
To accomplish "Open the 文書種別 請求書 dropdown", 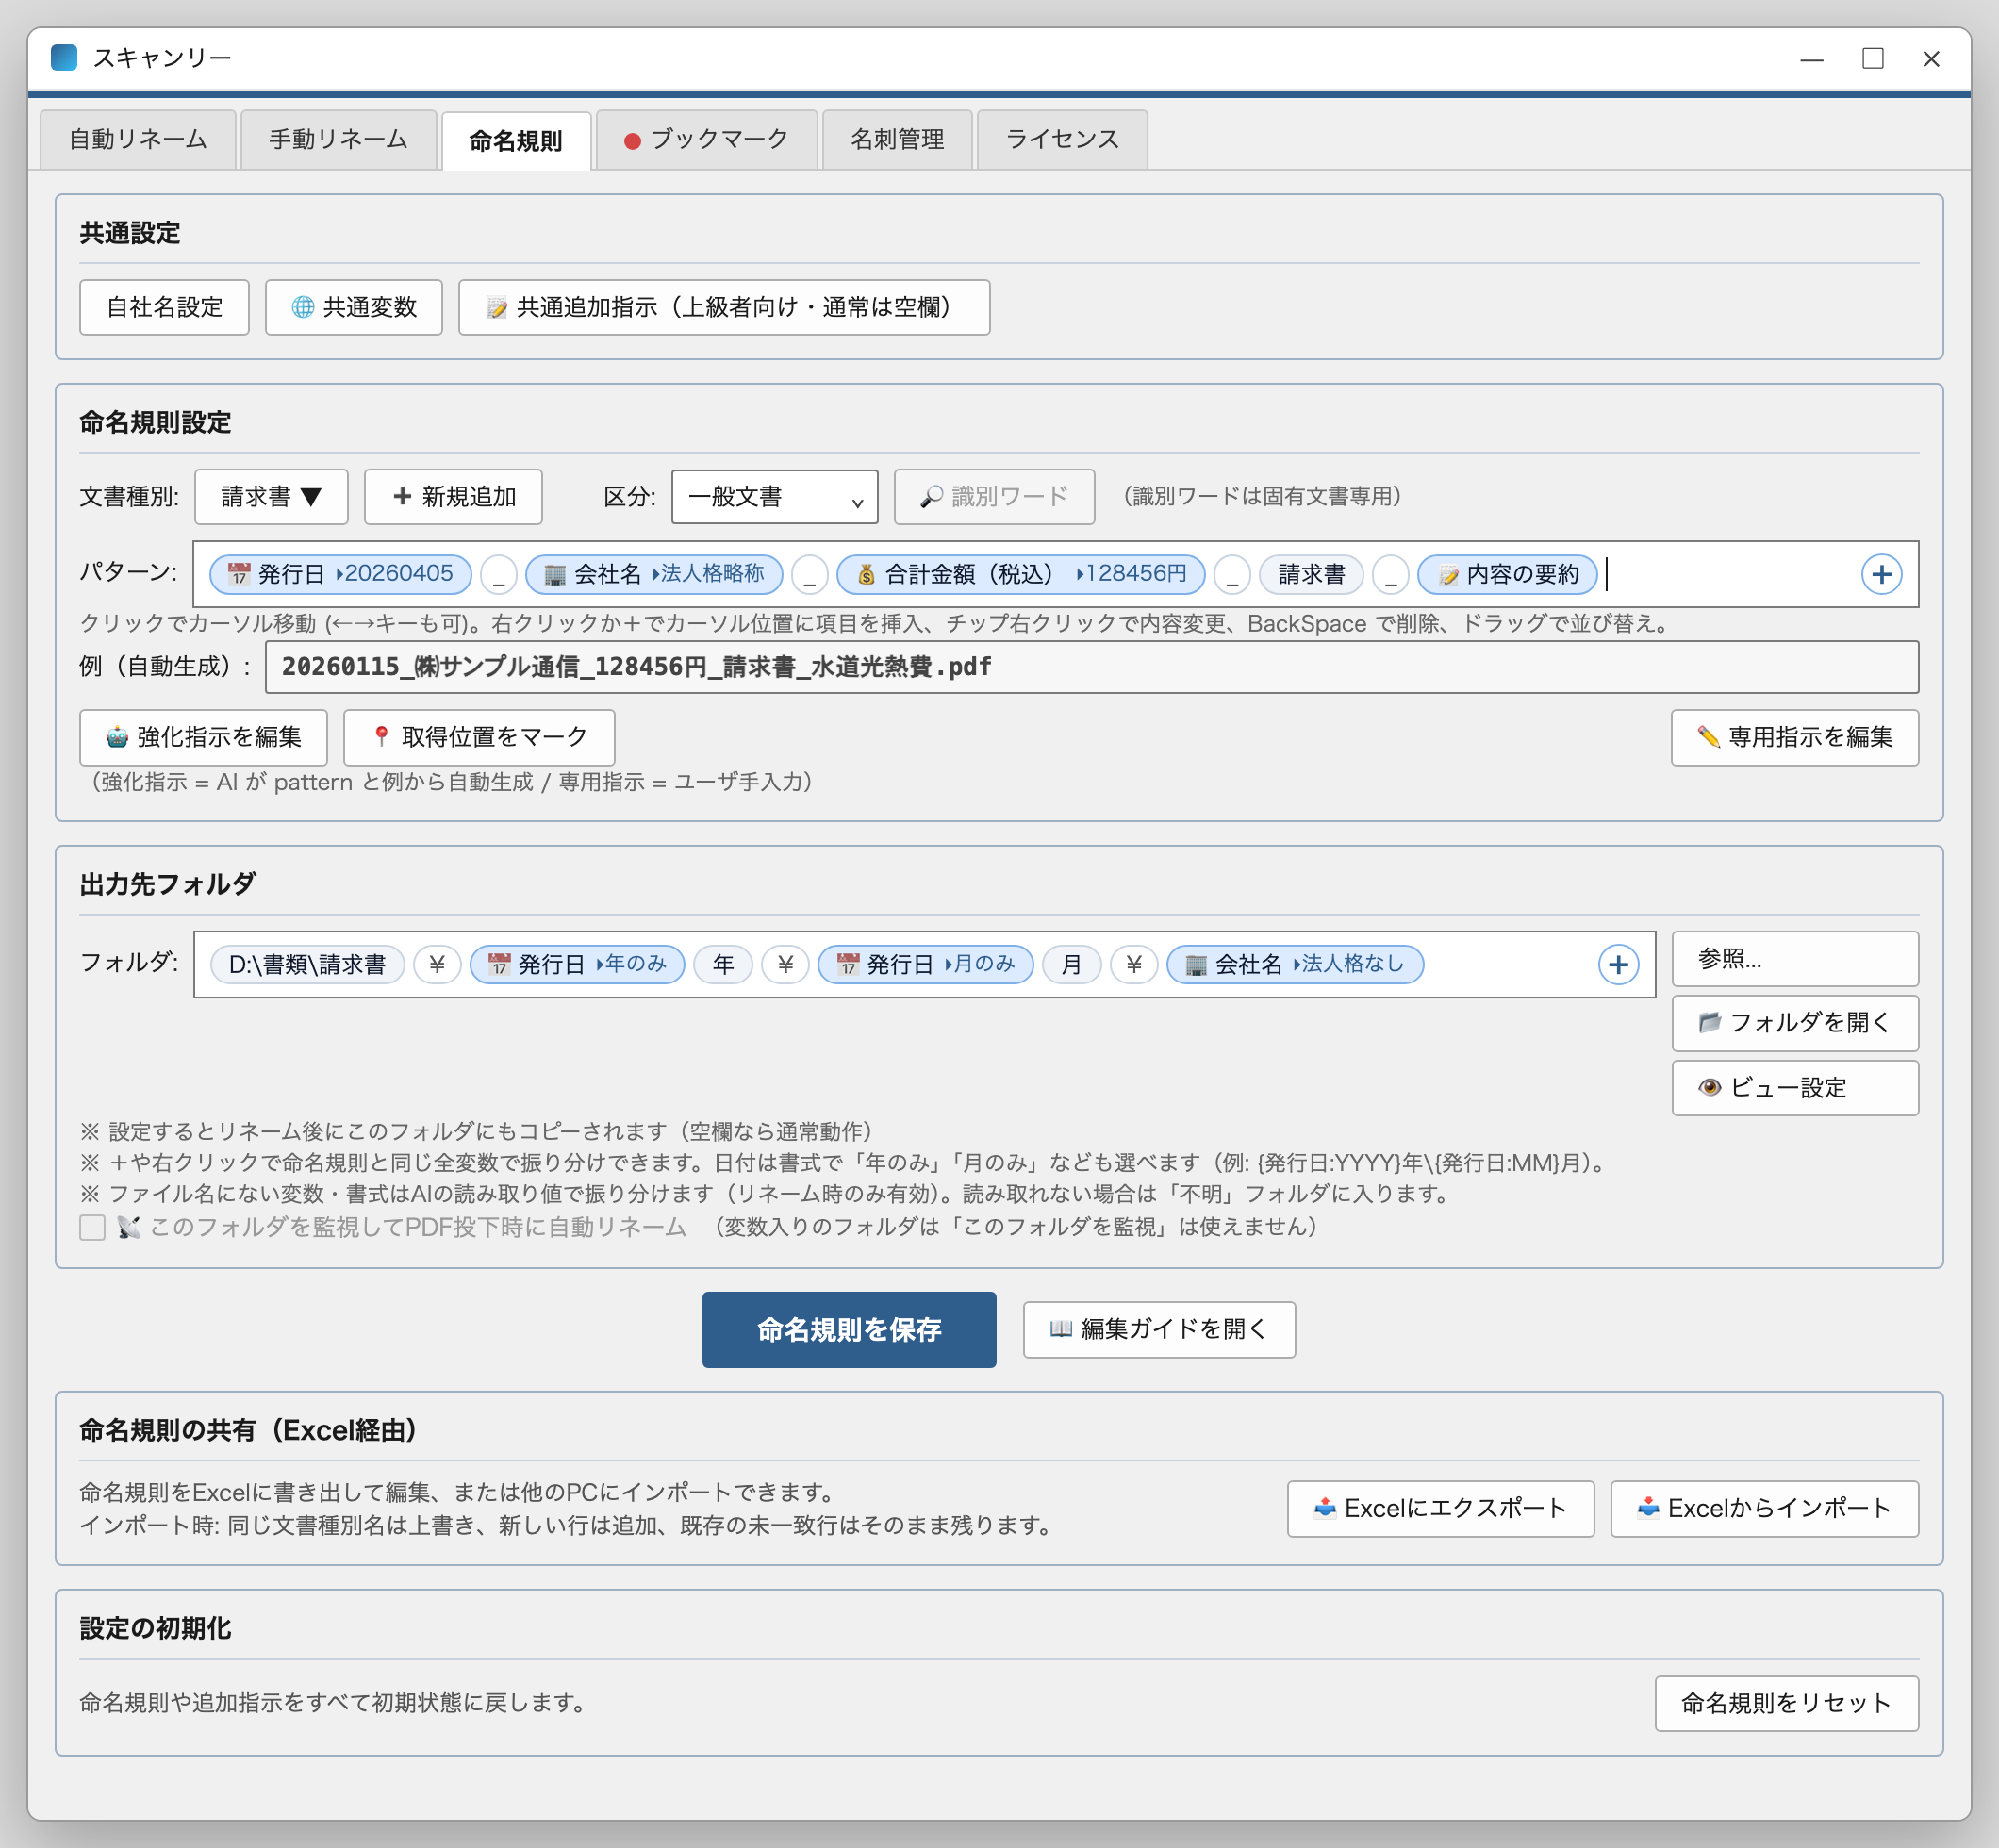I will (x=271, y=497).
